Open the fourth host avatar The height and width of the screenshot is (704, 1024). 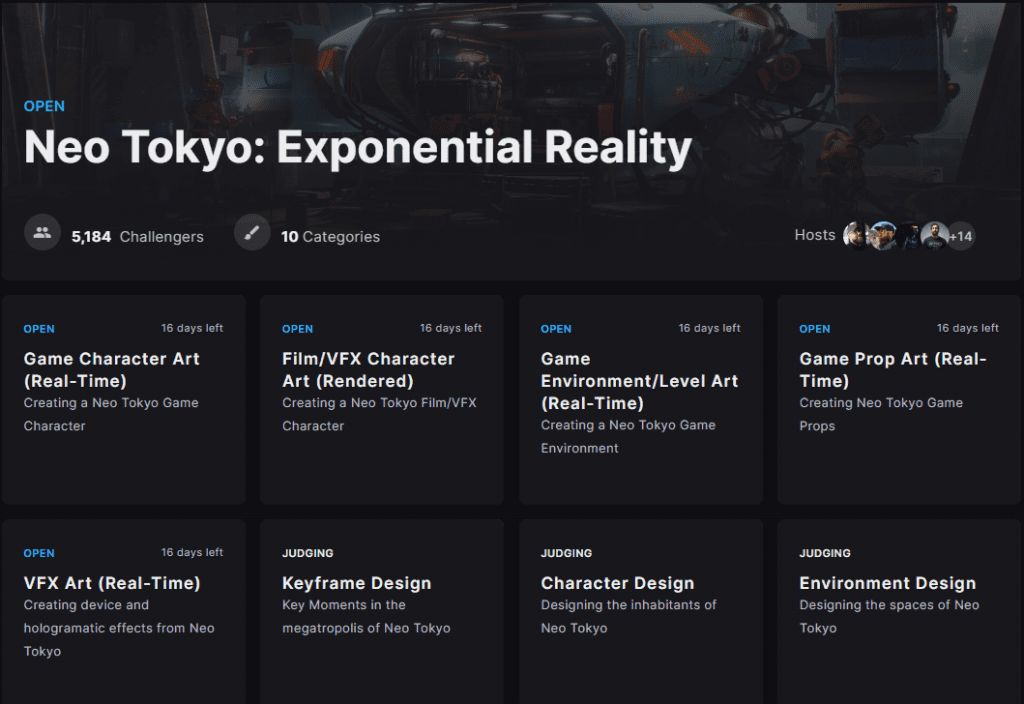[935, 236]
